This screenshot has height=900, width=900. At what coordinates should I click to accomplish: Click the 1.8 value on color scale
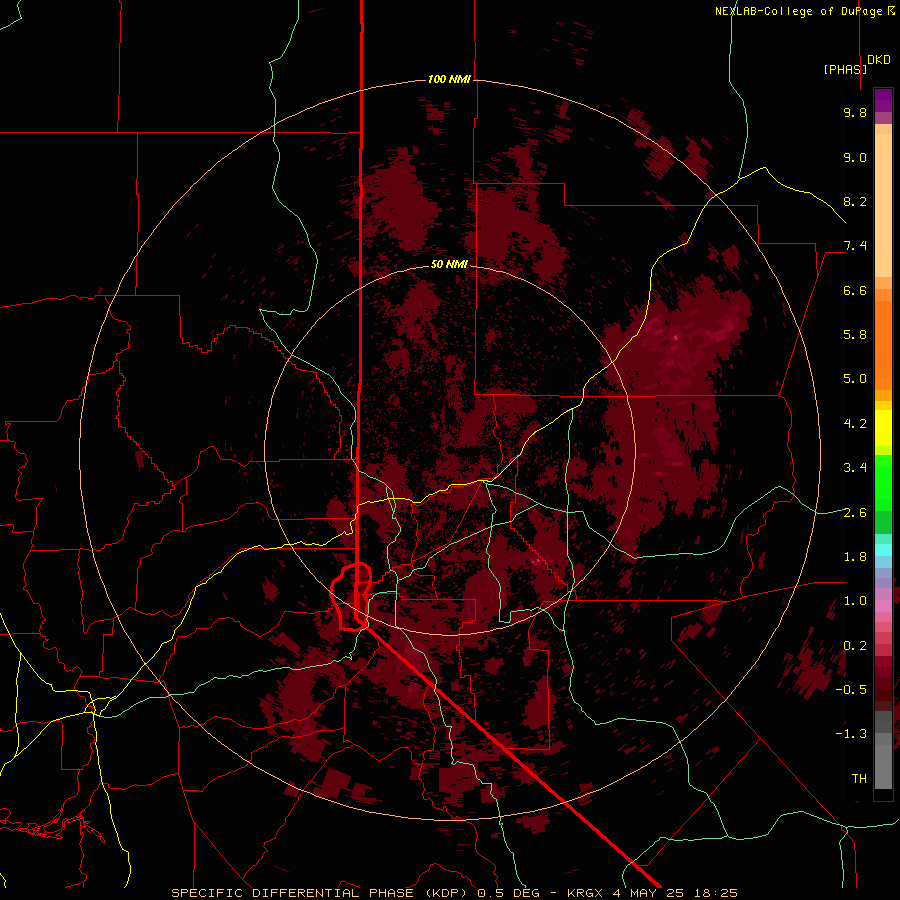point(855,556)
